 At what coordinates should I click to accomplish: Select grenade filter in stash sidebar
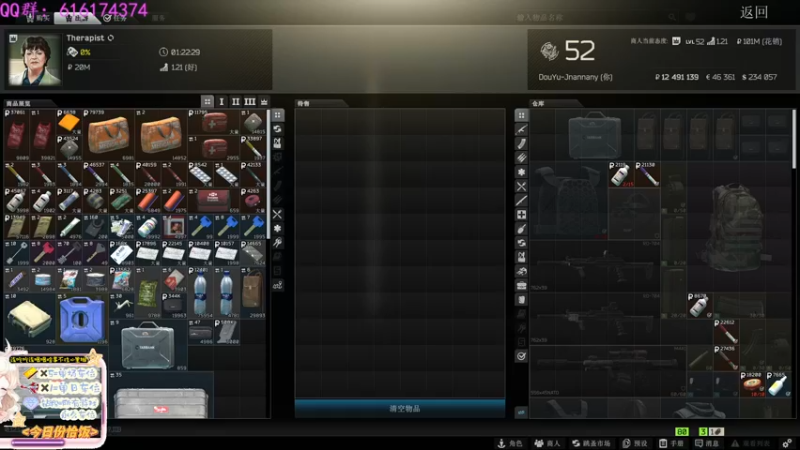coord(521,229)
